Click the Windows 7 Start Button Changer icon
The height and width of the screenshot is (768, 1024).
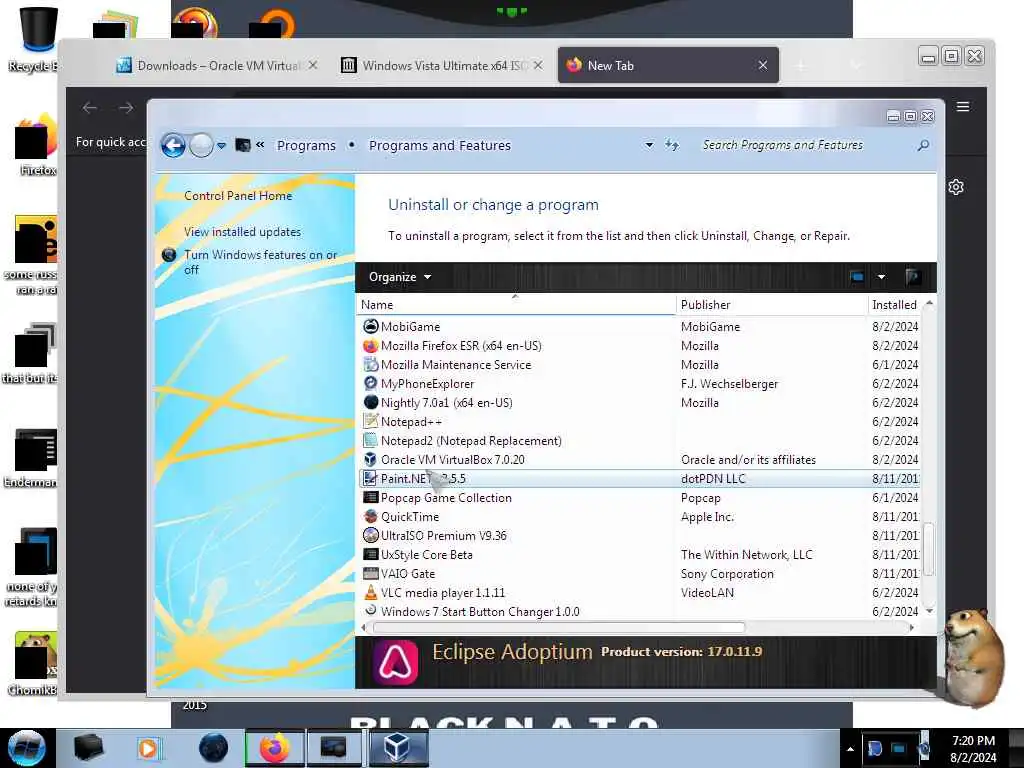pos(370,611)
